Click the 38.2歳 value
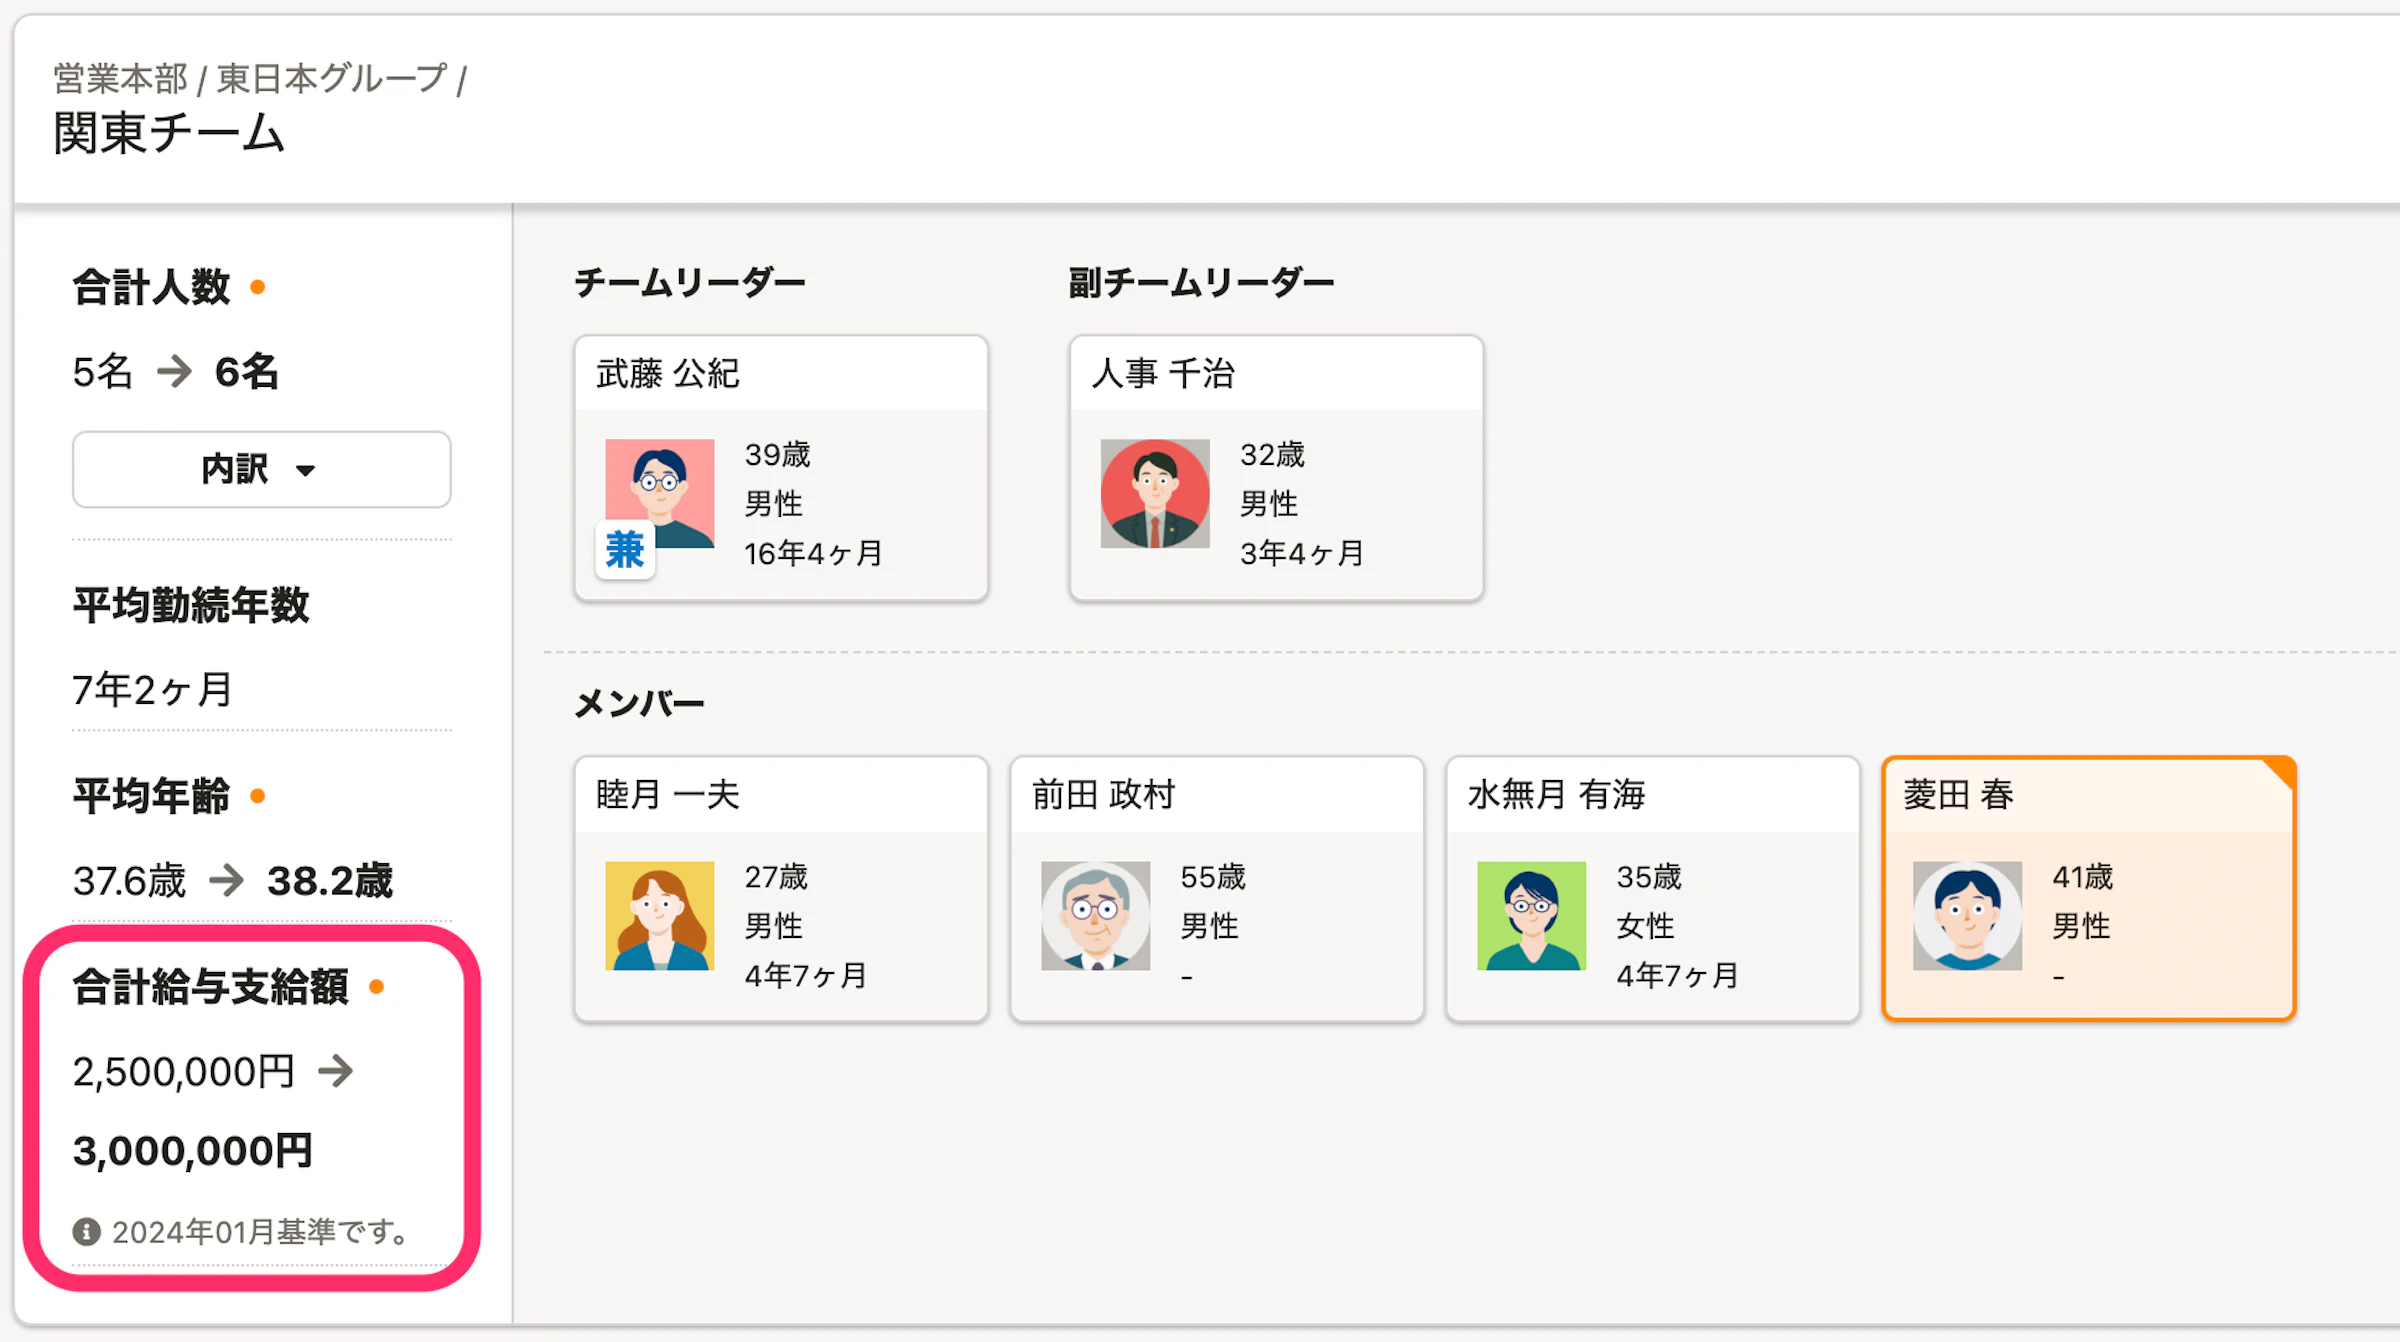The image size is (2400, 1342). [x=331, y=881]
